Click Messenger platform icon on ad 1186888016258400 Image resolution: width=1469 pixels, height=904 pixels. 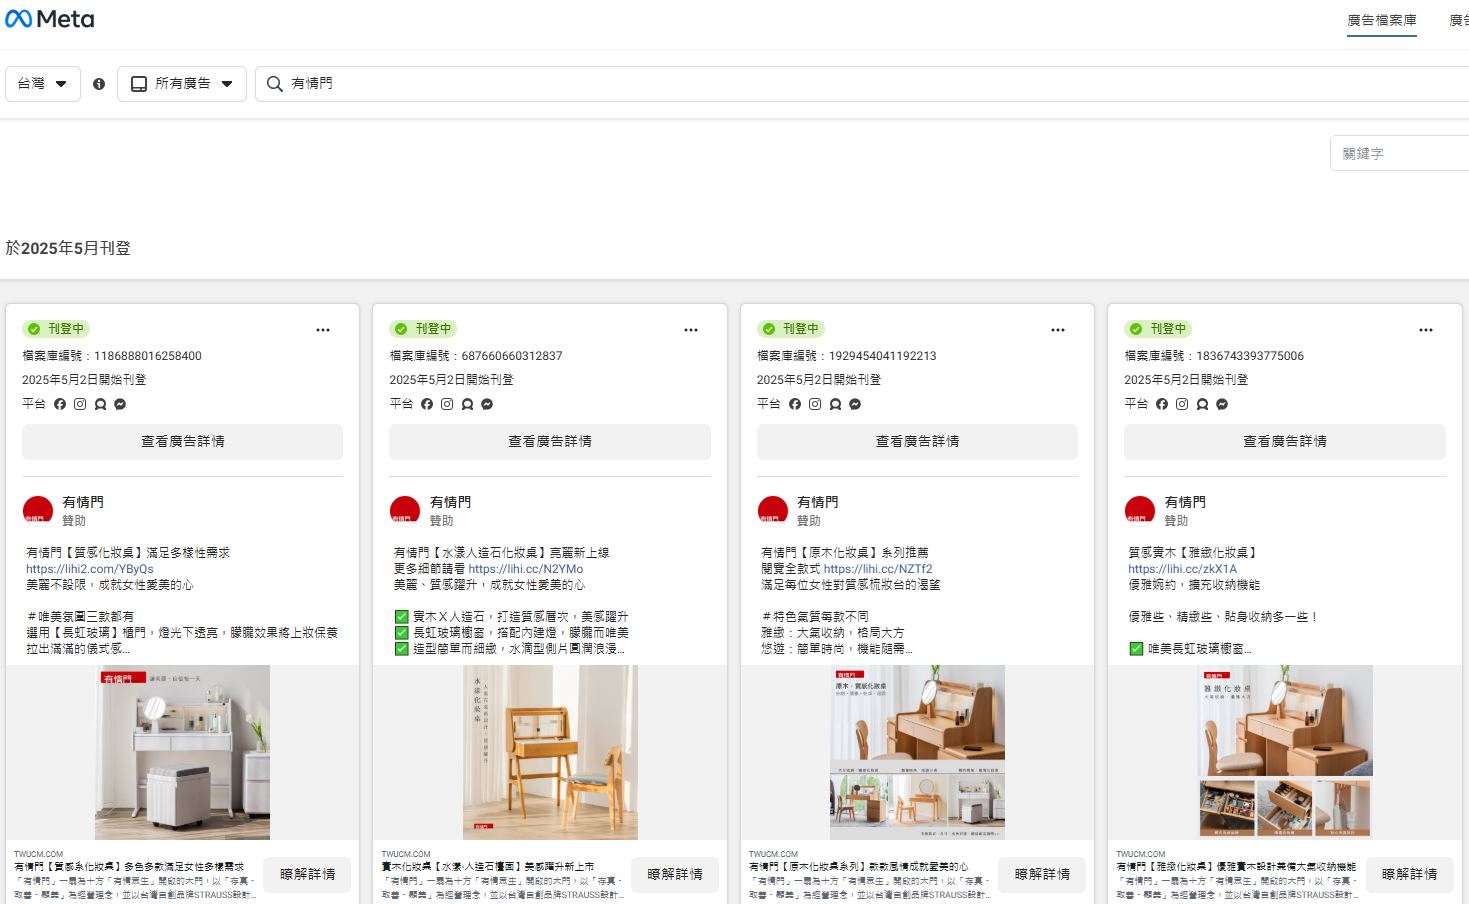[120, 404]
